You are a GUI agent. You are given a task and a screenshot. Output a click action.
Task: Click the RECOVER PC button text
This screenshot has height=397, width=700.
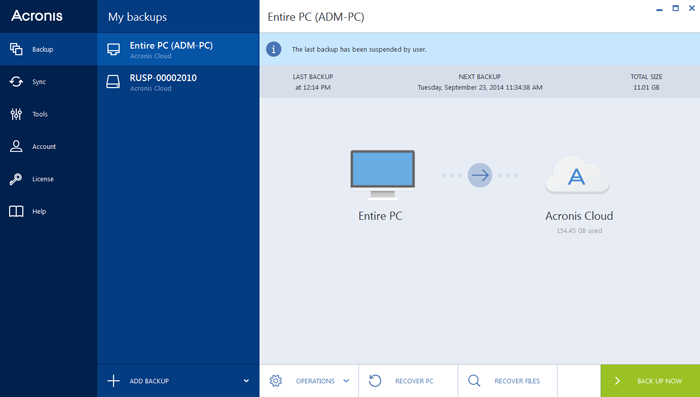coord(414,381)
